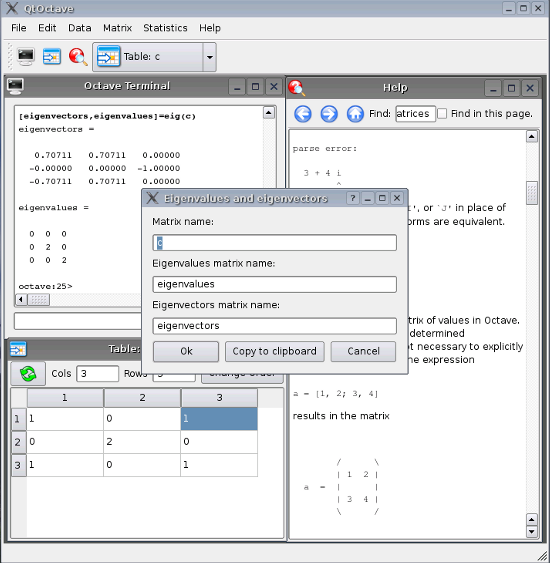This screenshot has width=550, height=563.
Task: Click the Table panel title icon
Action: (18, 349)
